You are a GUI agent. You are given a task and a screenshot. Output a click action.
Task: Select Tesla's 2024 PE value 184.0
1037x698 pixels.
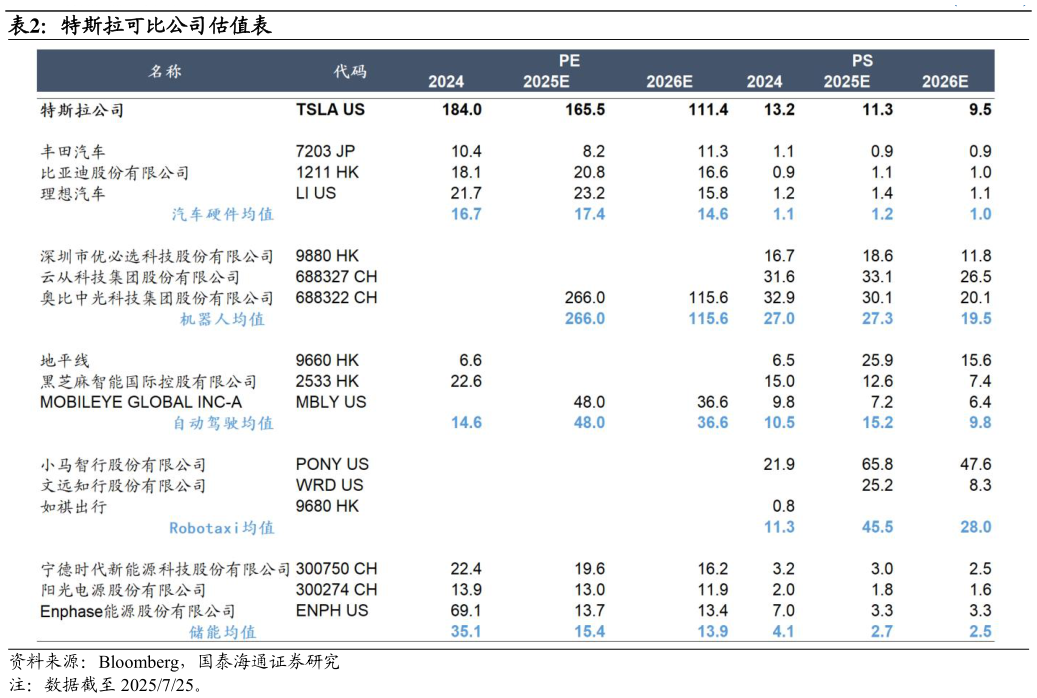[461, 110]
